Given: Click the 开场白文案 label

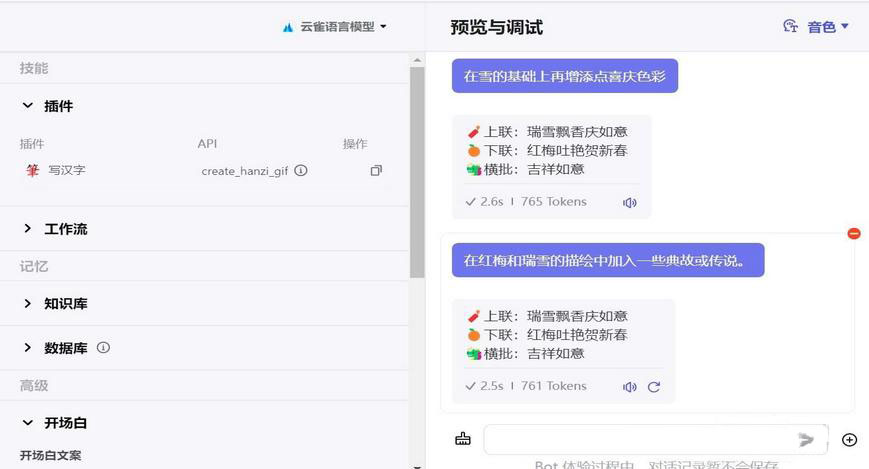Looking at the screenshot, I should coord(50,455).
